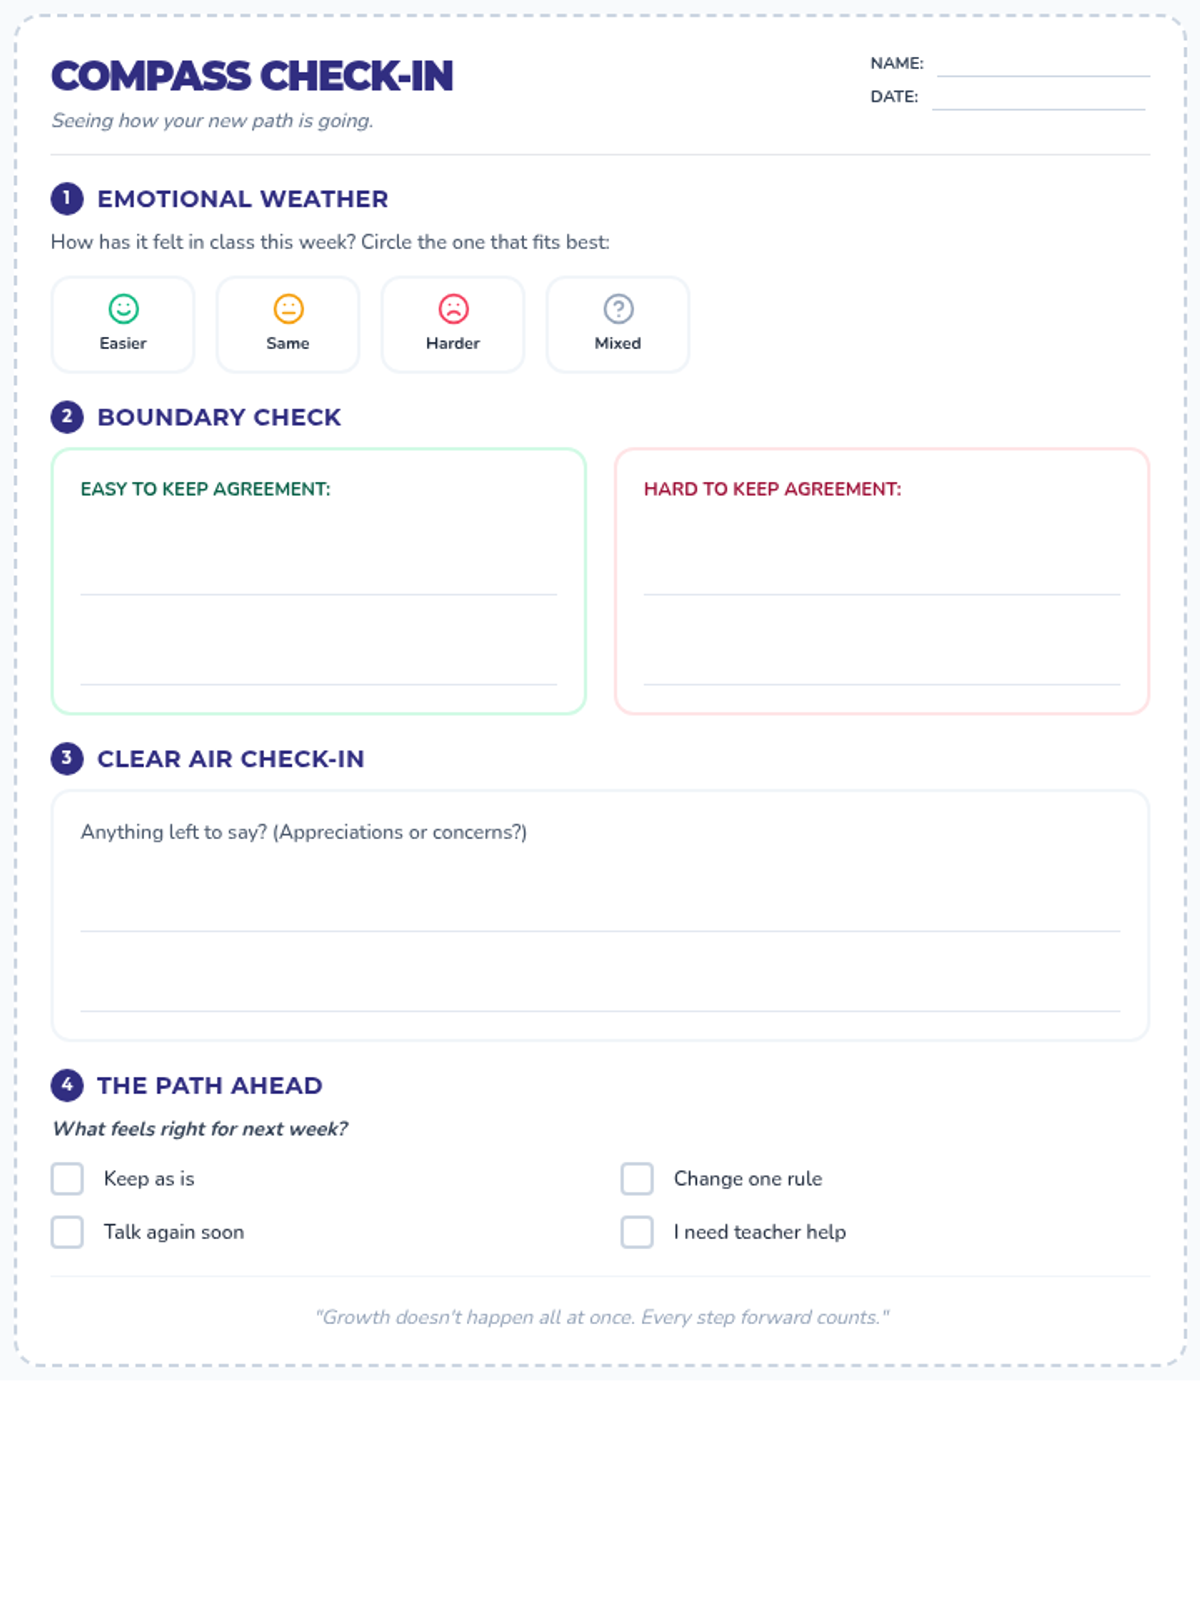This screenshot has width=1200, height=1600.
Task: Enable the Talk again soon checkbox
Action: pyautogui.click(x=67, y=1231)
